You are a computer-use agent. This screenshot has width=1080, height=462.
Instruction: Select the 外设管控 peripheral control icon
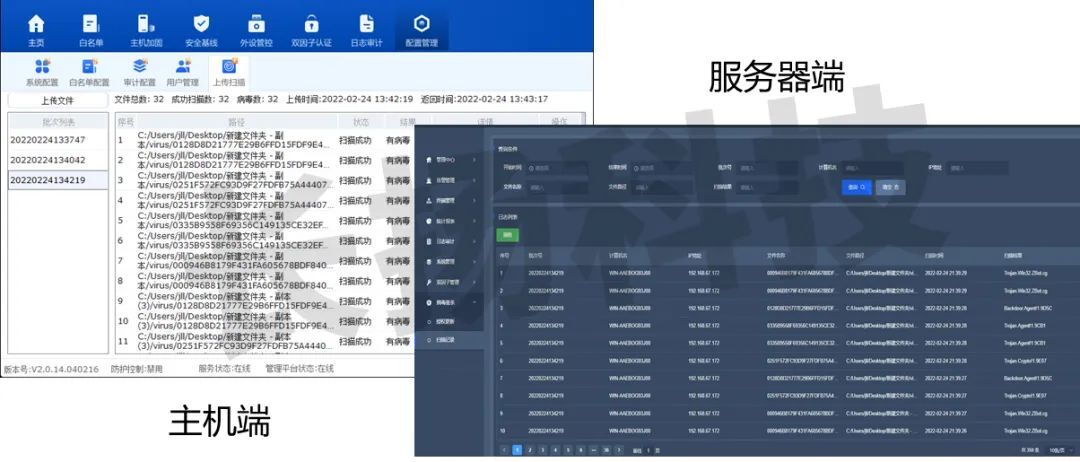[256, 29]
